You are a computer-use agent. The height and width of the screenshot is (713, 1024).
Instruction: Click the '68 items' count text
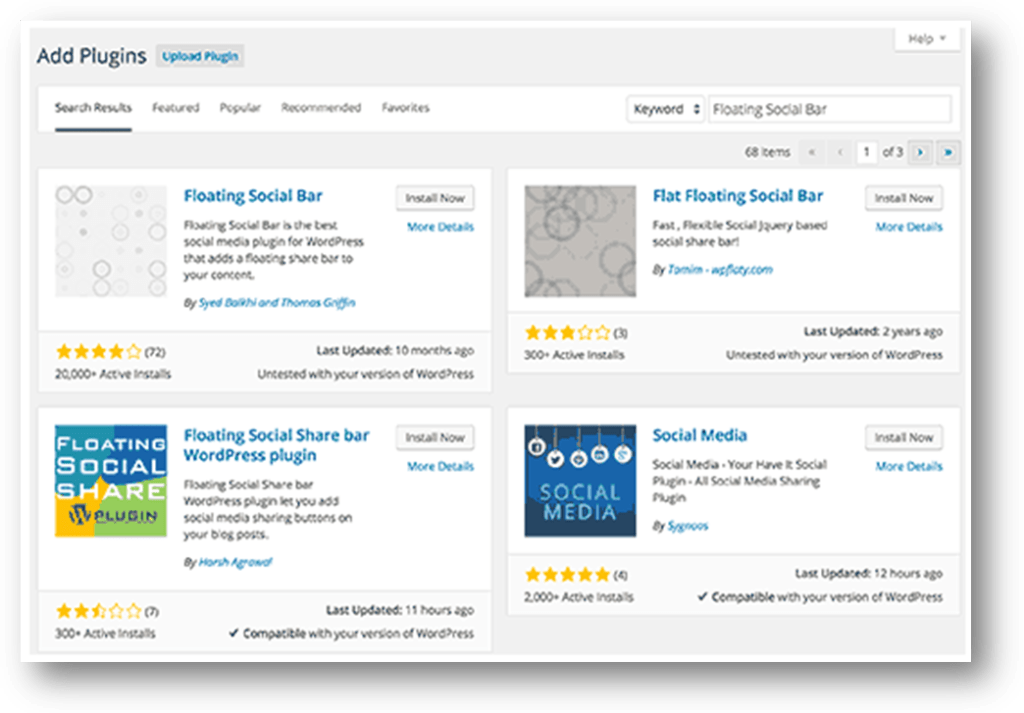tap(767, 152)
